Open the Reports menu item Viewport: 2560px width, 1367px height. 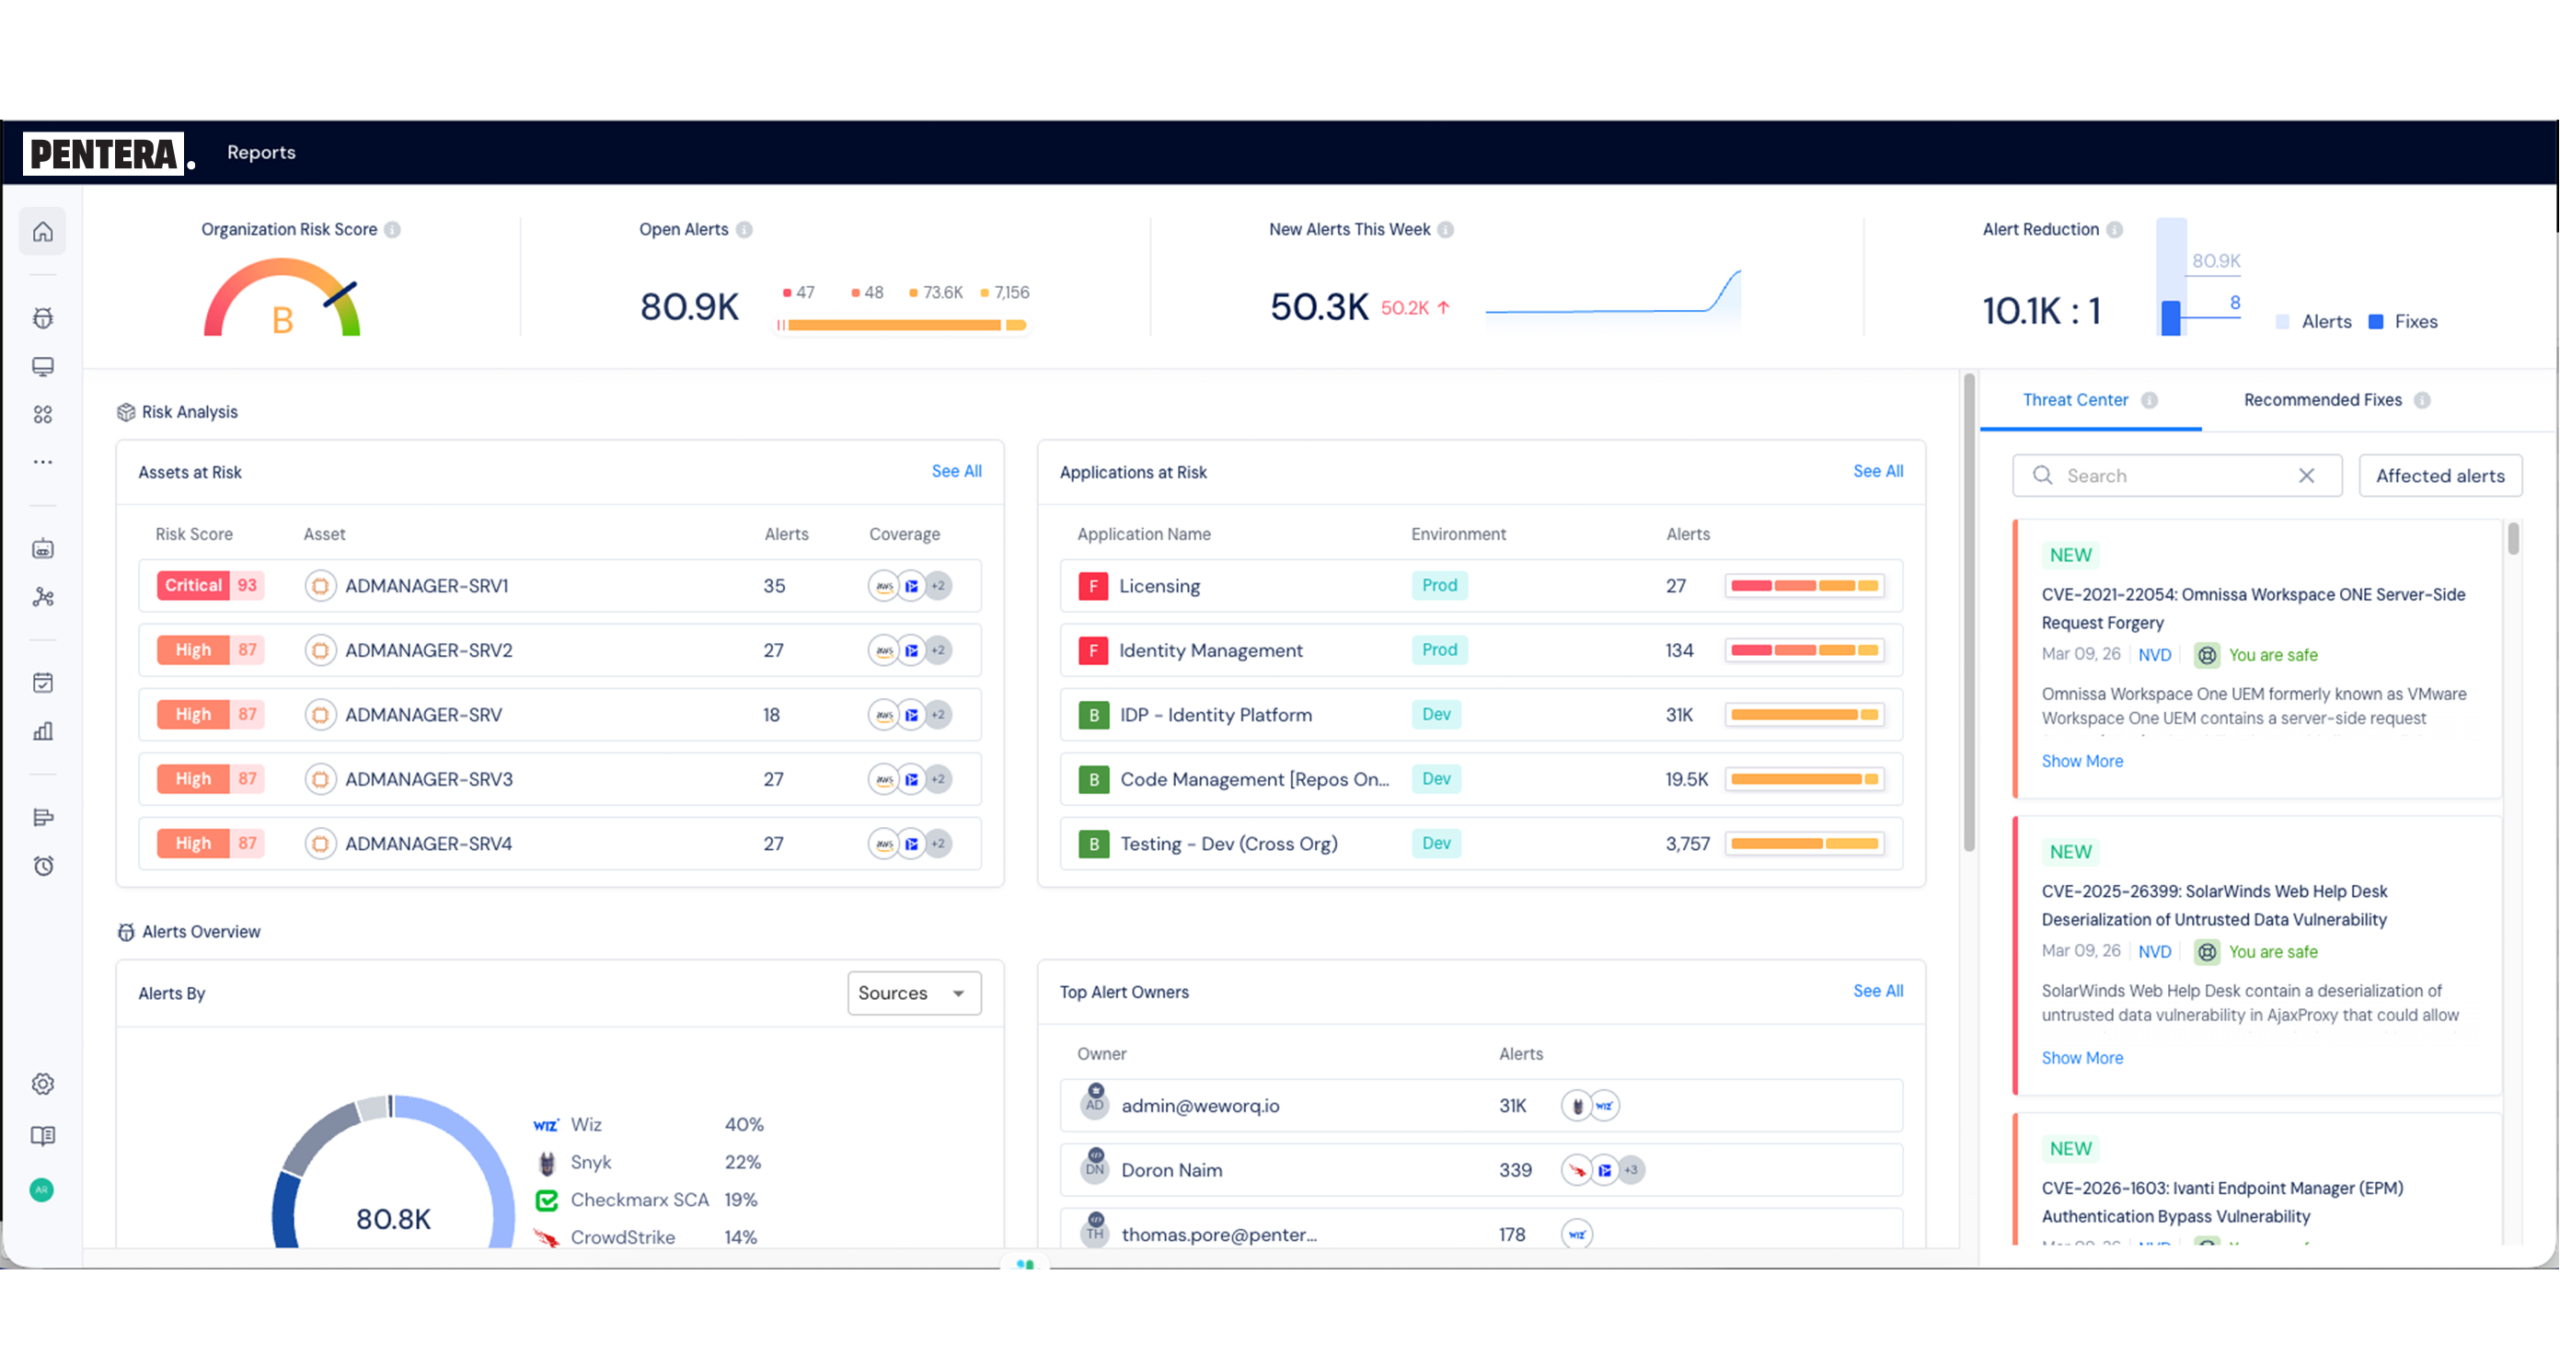pyautogui.click(x=261, y=152)
